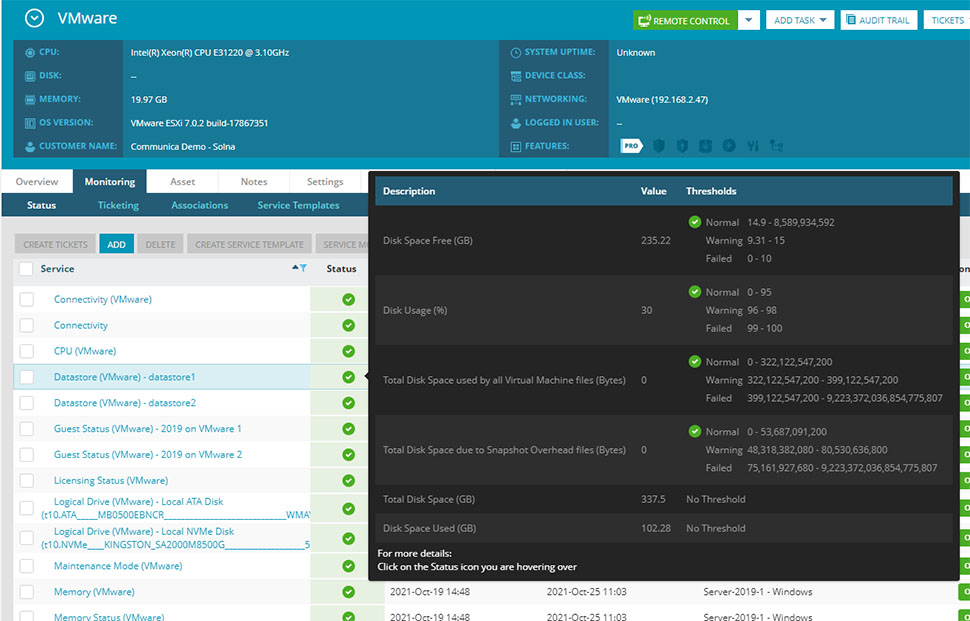Expand the Add Task dropdown
The image size is (970, 621).
[800, 20]
